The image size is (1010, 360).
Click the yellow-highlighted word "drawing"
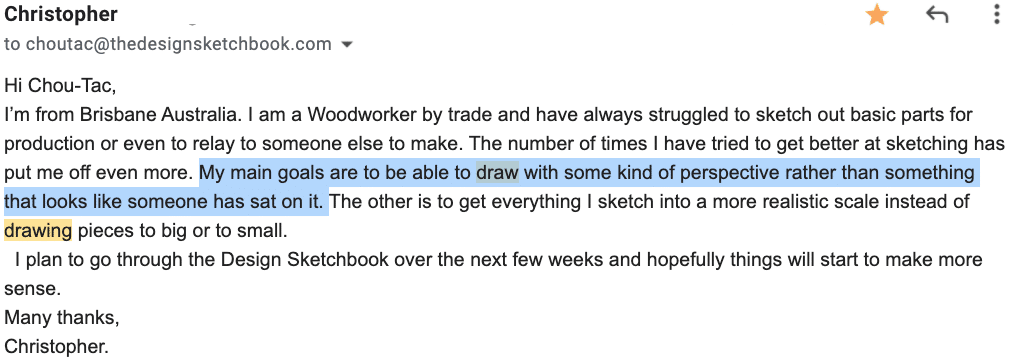coord(38,230)
